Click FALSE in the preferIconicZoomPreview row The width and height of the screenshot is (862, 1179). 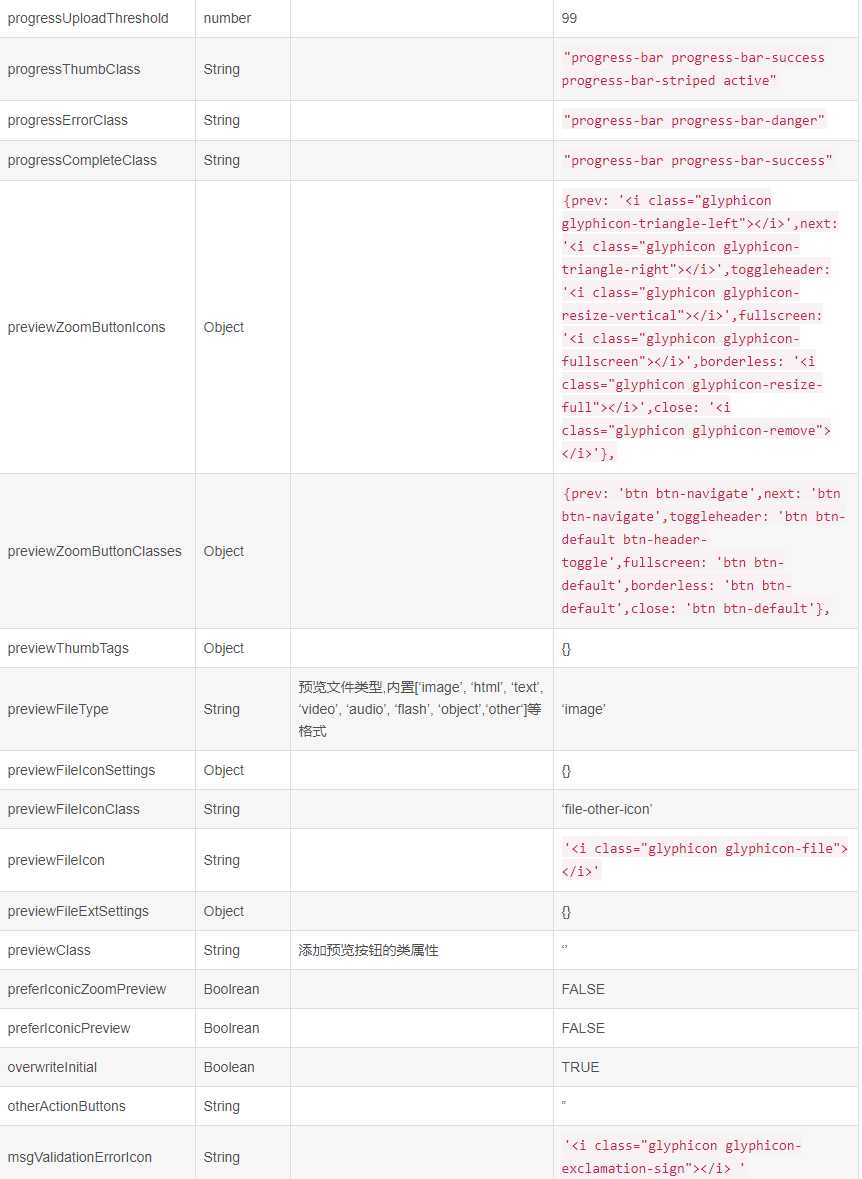pyautogui.click(x=583, y=989)
